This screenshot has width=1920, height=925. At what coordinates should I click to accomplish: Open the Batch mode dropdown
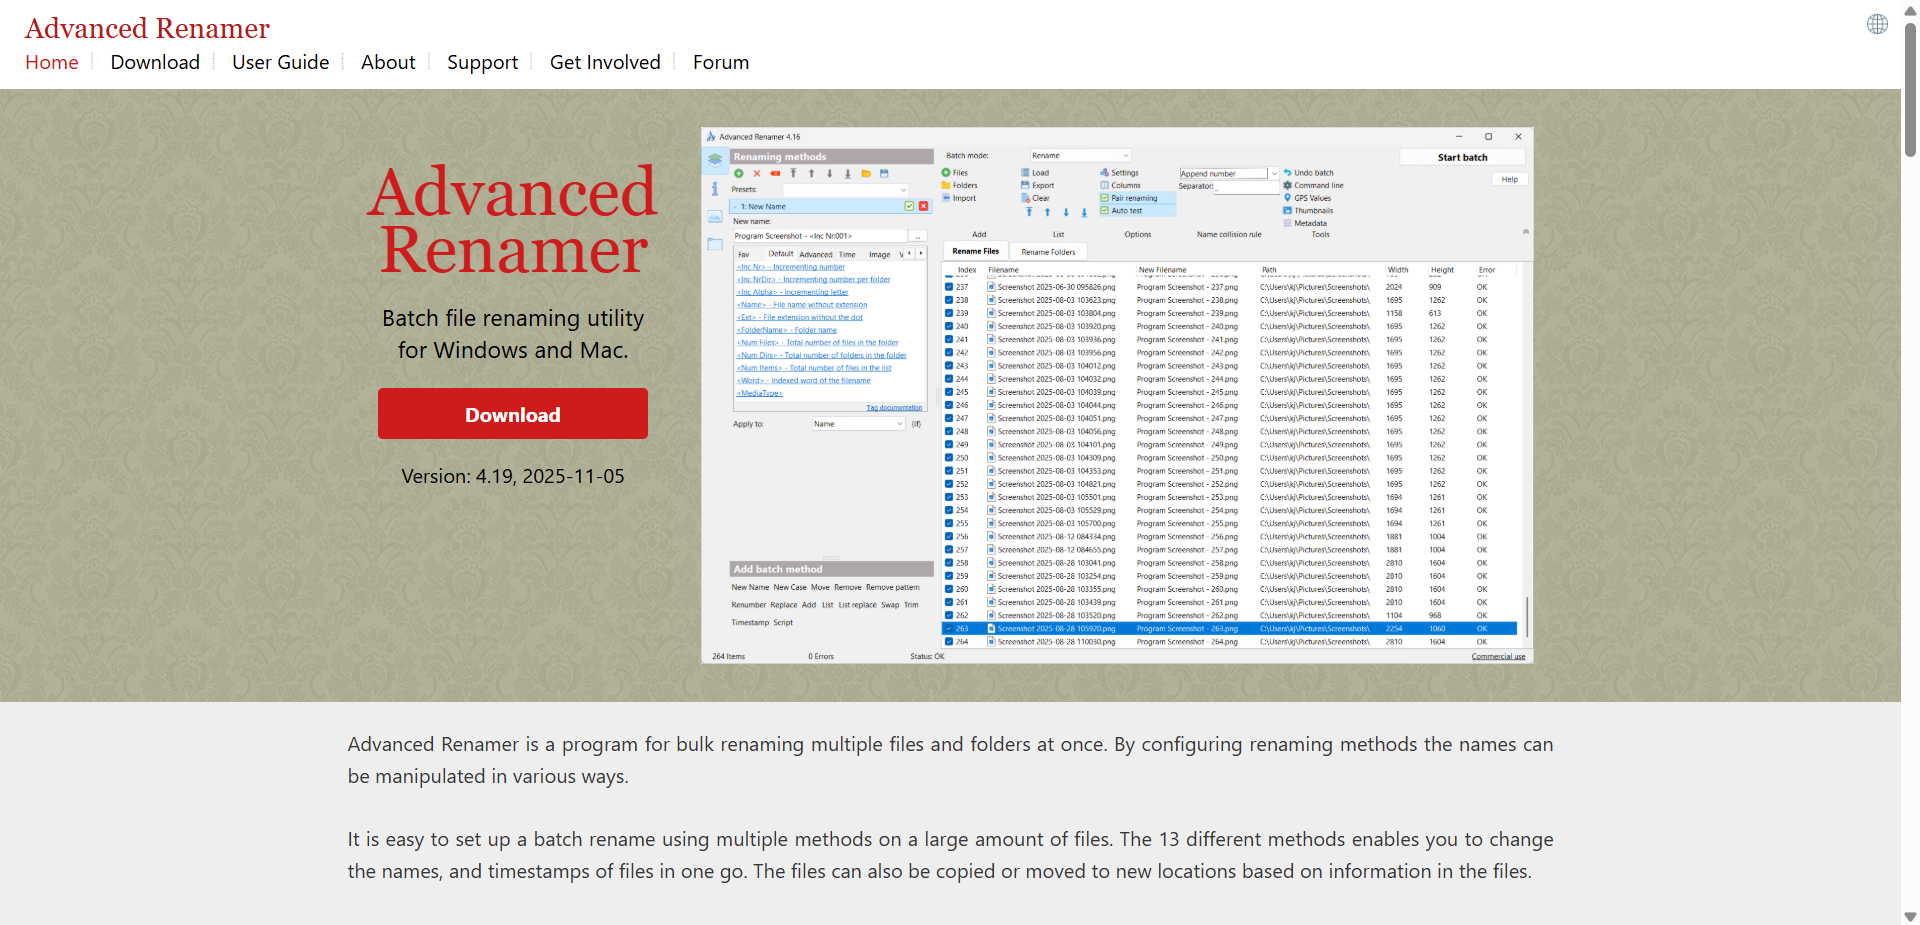coord(1080,156)
